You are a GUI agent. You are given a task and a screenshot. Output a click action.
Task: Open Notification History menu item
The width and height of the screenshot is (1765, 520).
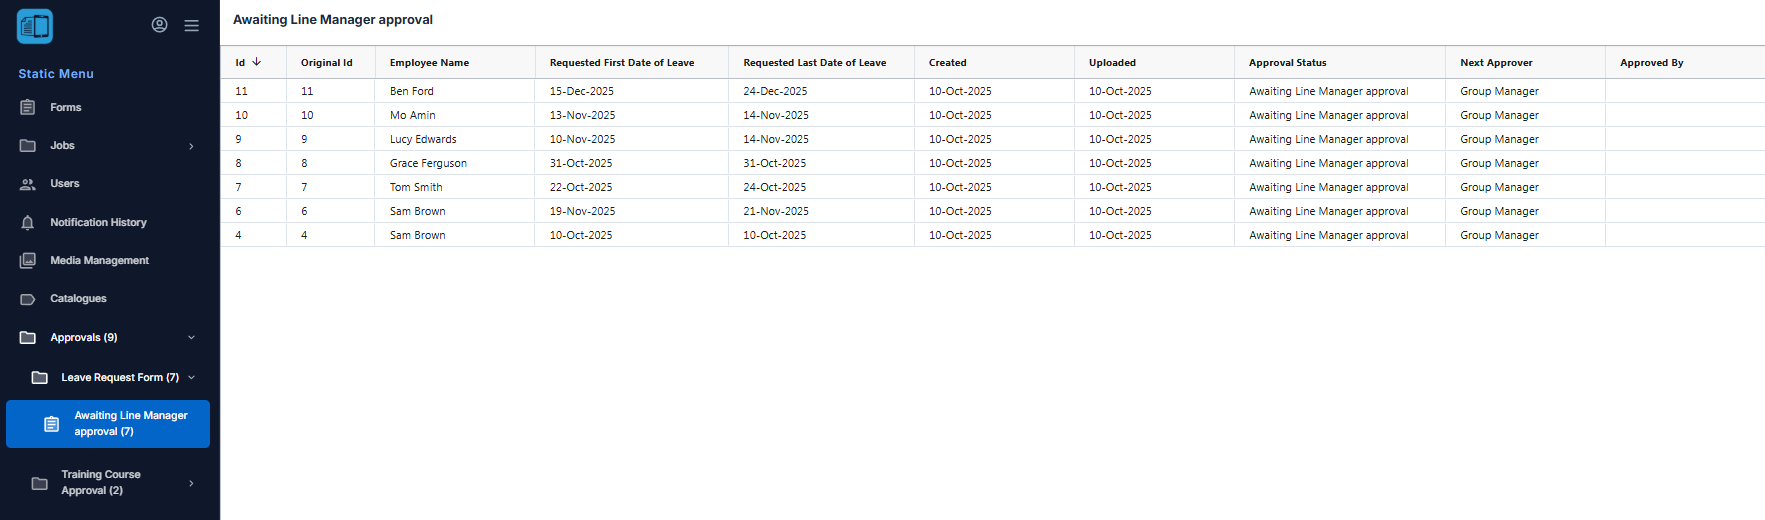click(x=98, y=223)
